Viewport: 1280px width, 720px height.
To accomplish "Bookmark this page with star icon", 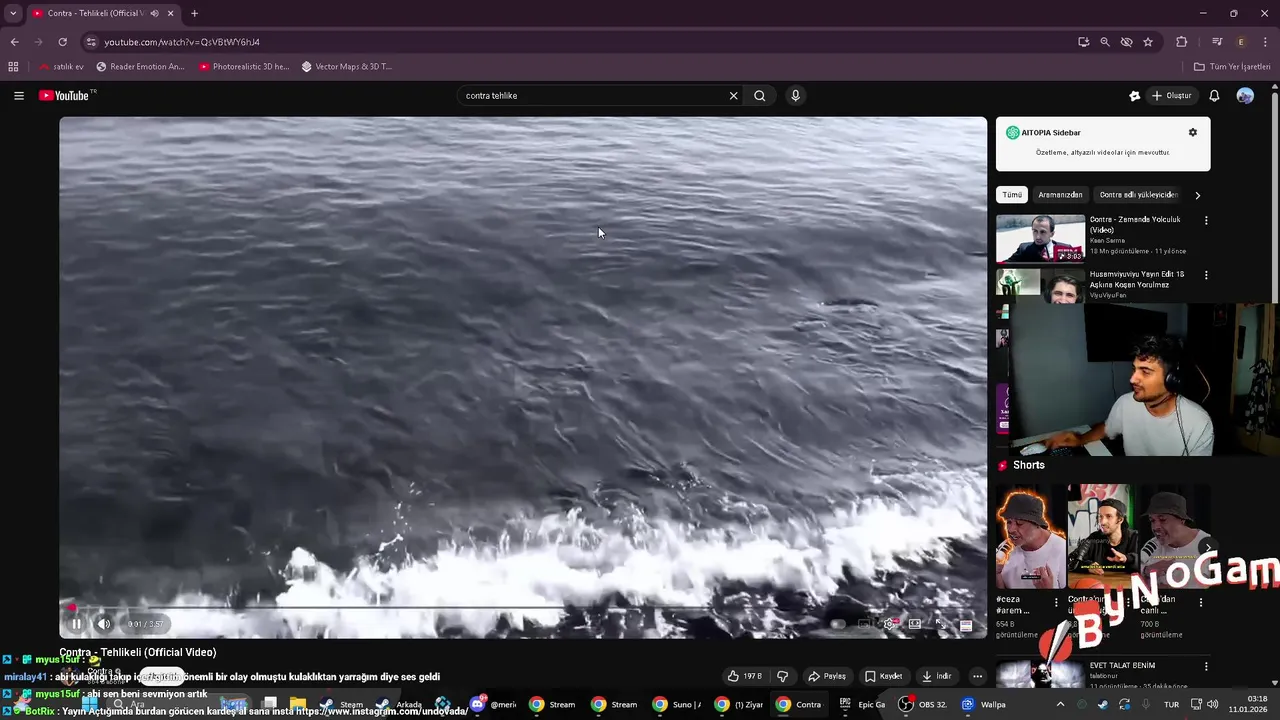I will tap(1148, 42).
